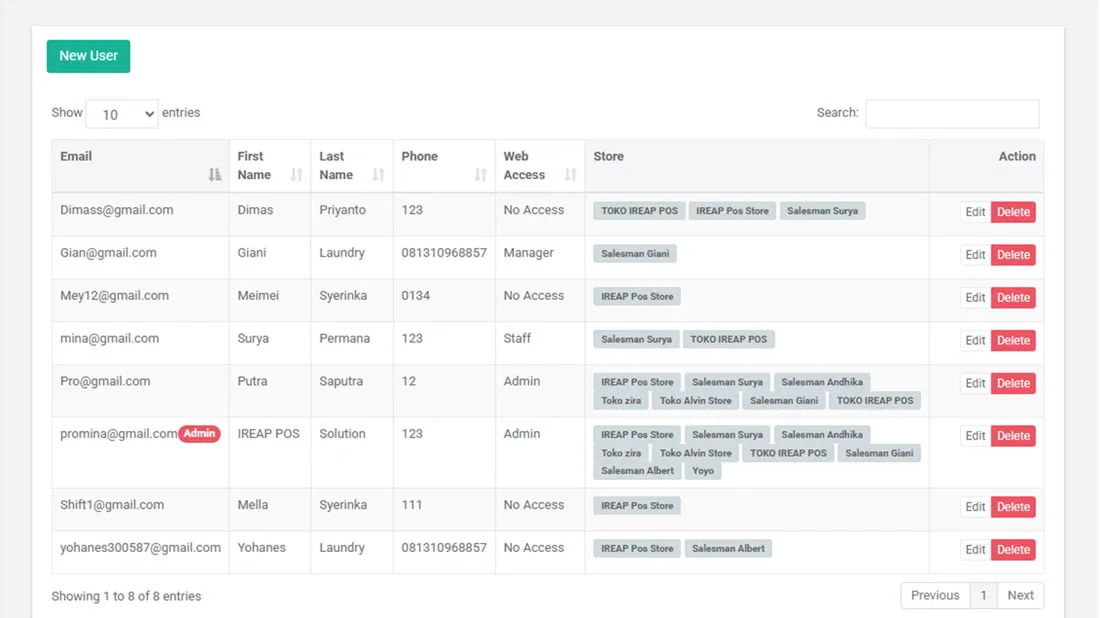
Task: Click inside the Search field
Action: coord(951,114)
